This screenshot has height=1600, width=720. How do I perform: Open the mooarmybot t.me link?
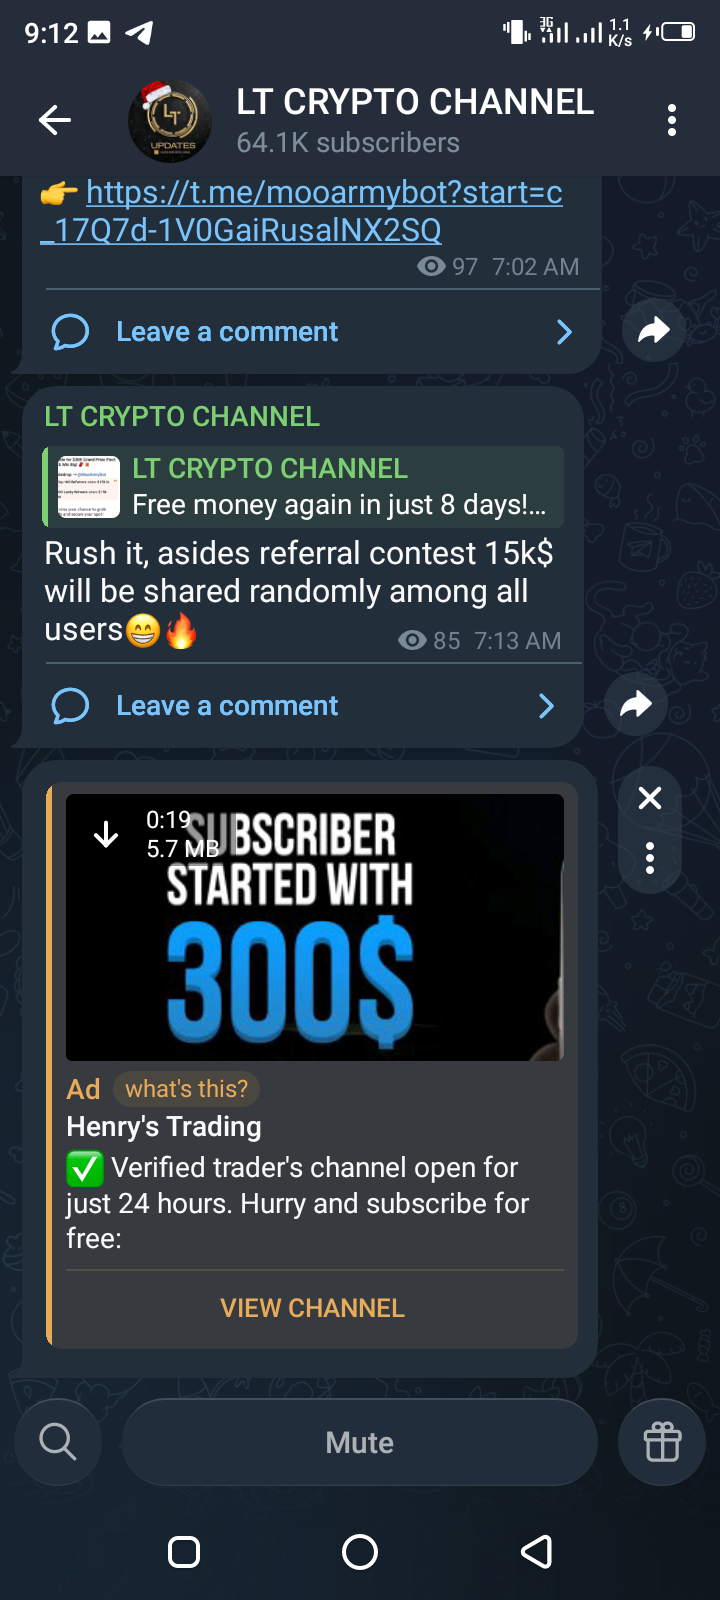point(301,211)
